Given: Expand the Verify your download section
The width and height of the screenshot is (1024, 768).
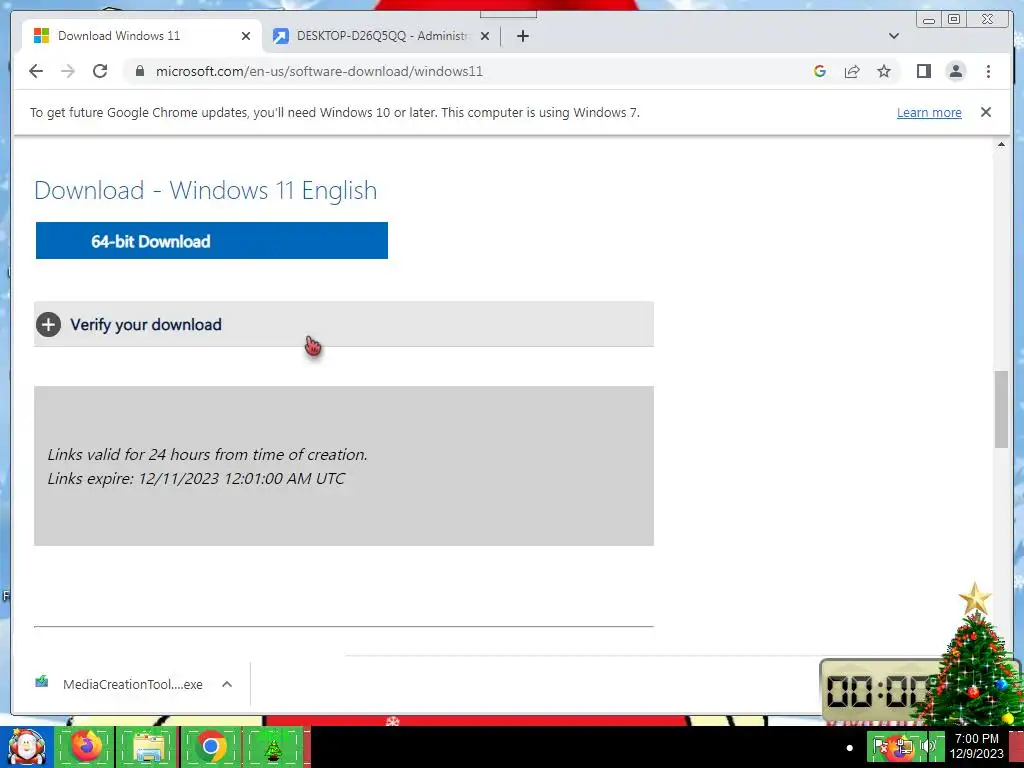Looking at the screenshot, I should [344, 324].
